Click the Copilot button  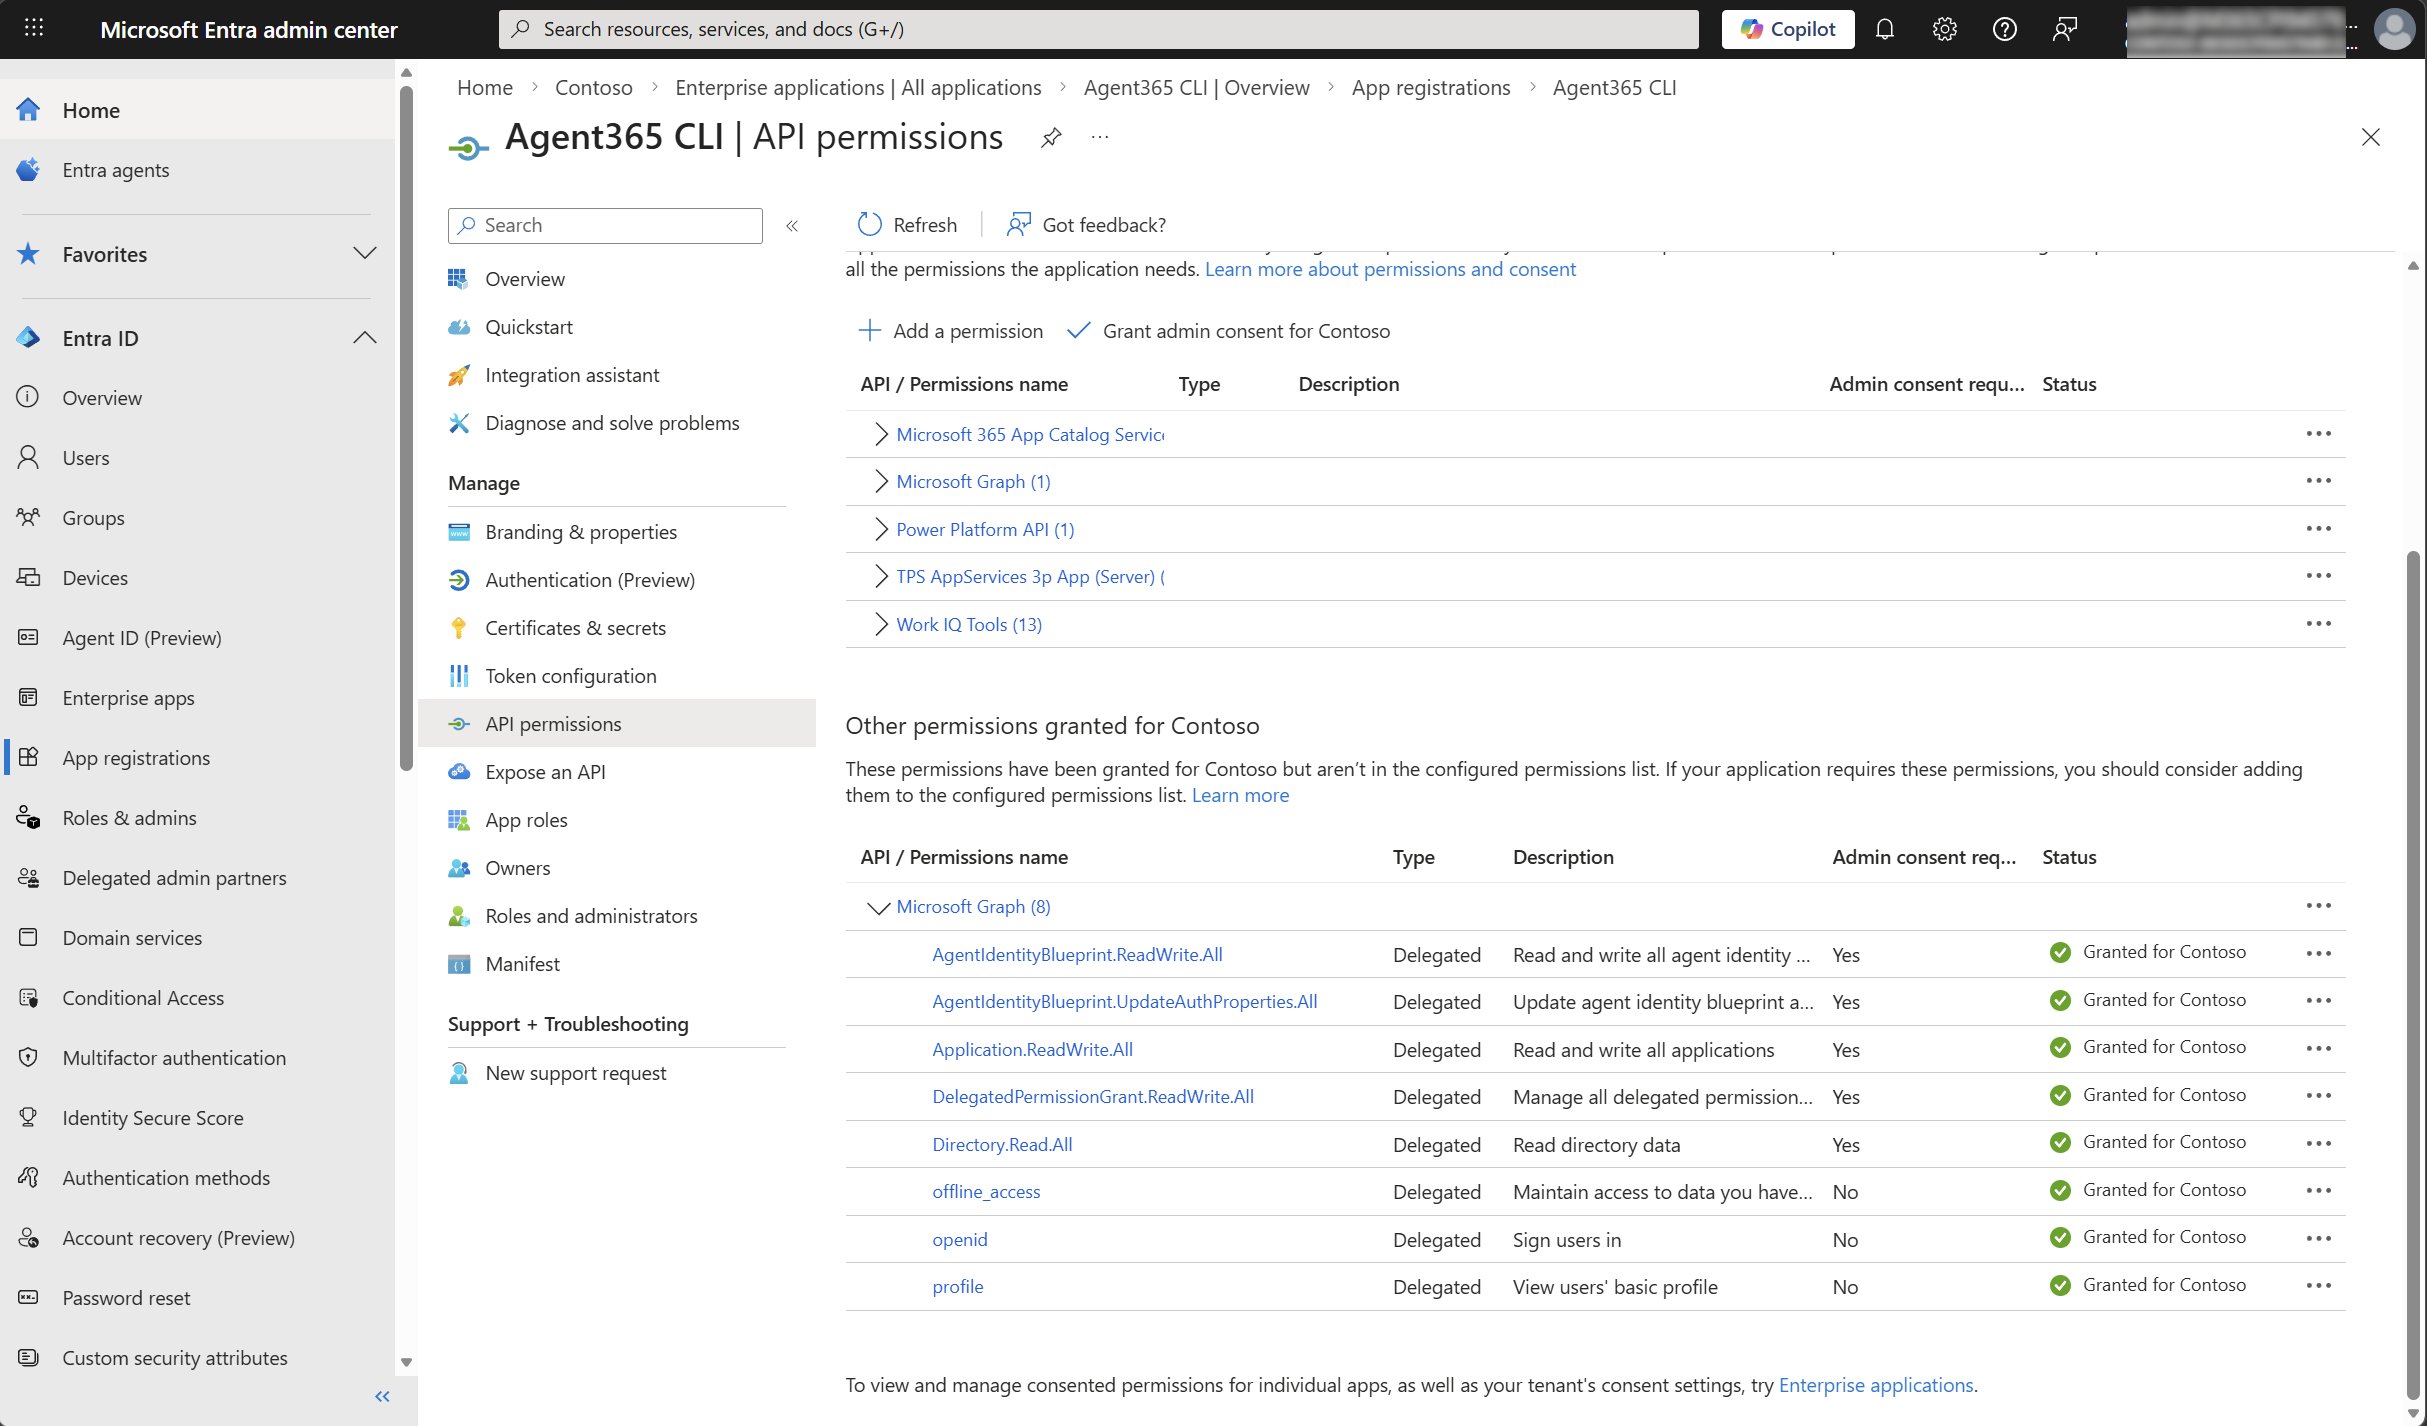[x=1787, y=29]
